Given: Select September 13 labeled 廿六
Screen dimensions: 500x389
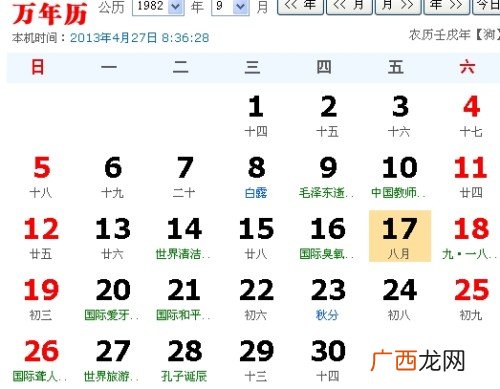Looking at the screenshot, I should click(x=113, y=238).
